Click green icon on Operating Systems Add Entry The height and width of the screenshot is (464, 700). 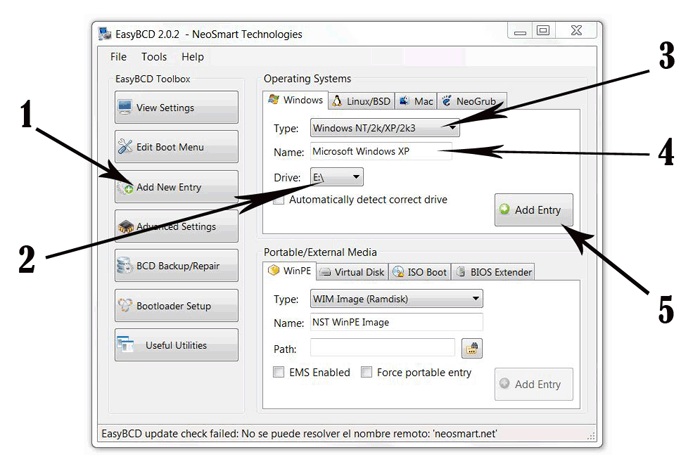504,209
